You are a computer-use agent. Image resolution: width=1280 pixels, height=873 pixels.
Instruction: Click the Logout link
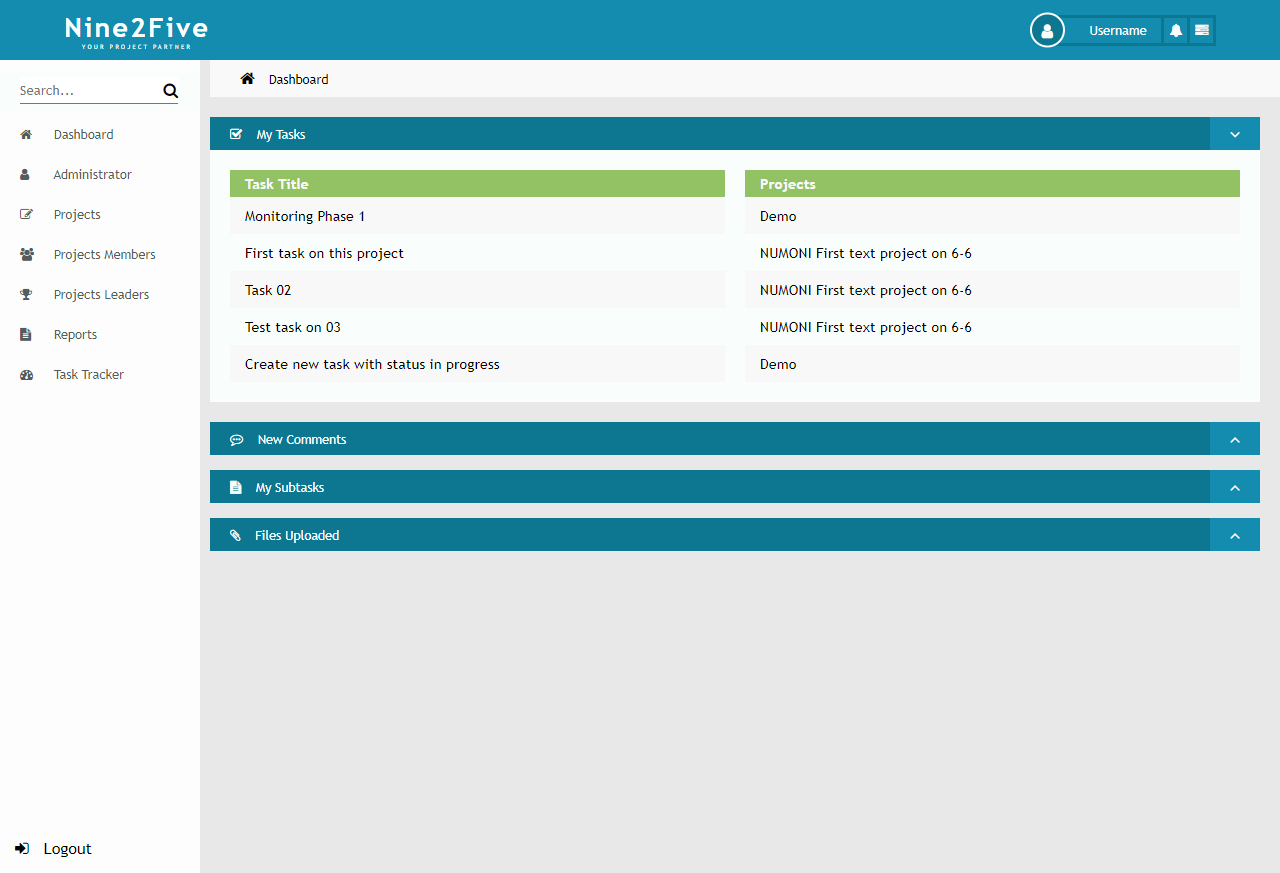pyautogui.click(x=68, y=849)
